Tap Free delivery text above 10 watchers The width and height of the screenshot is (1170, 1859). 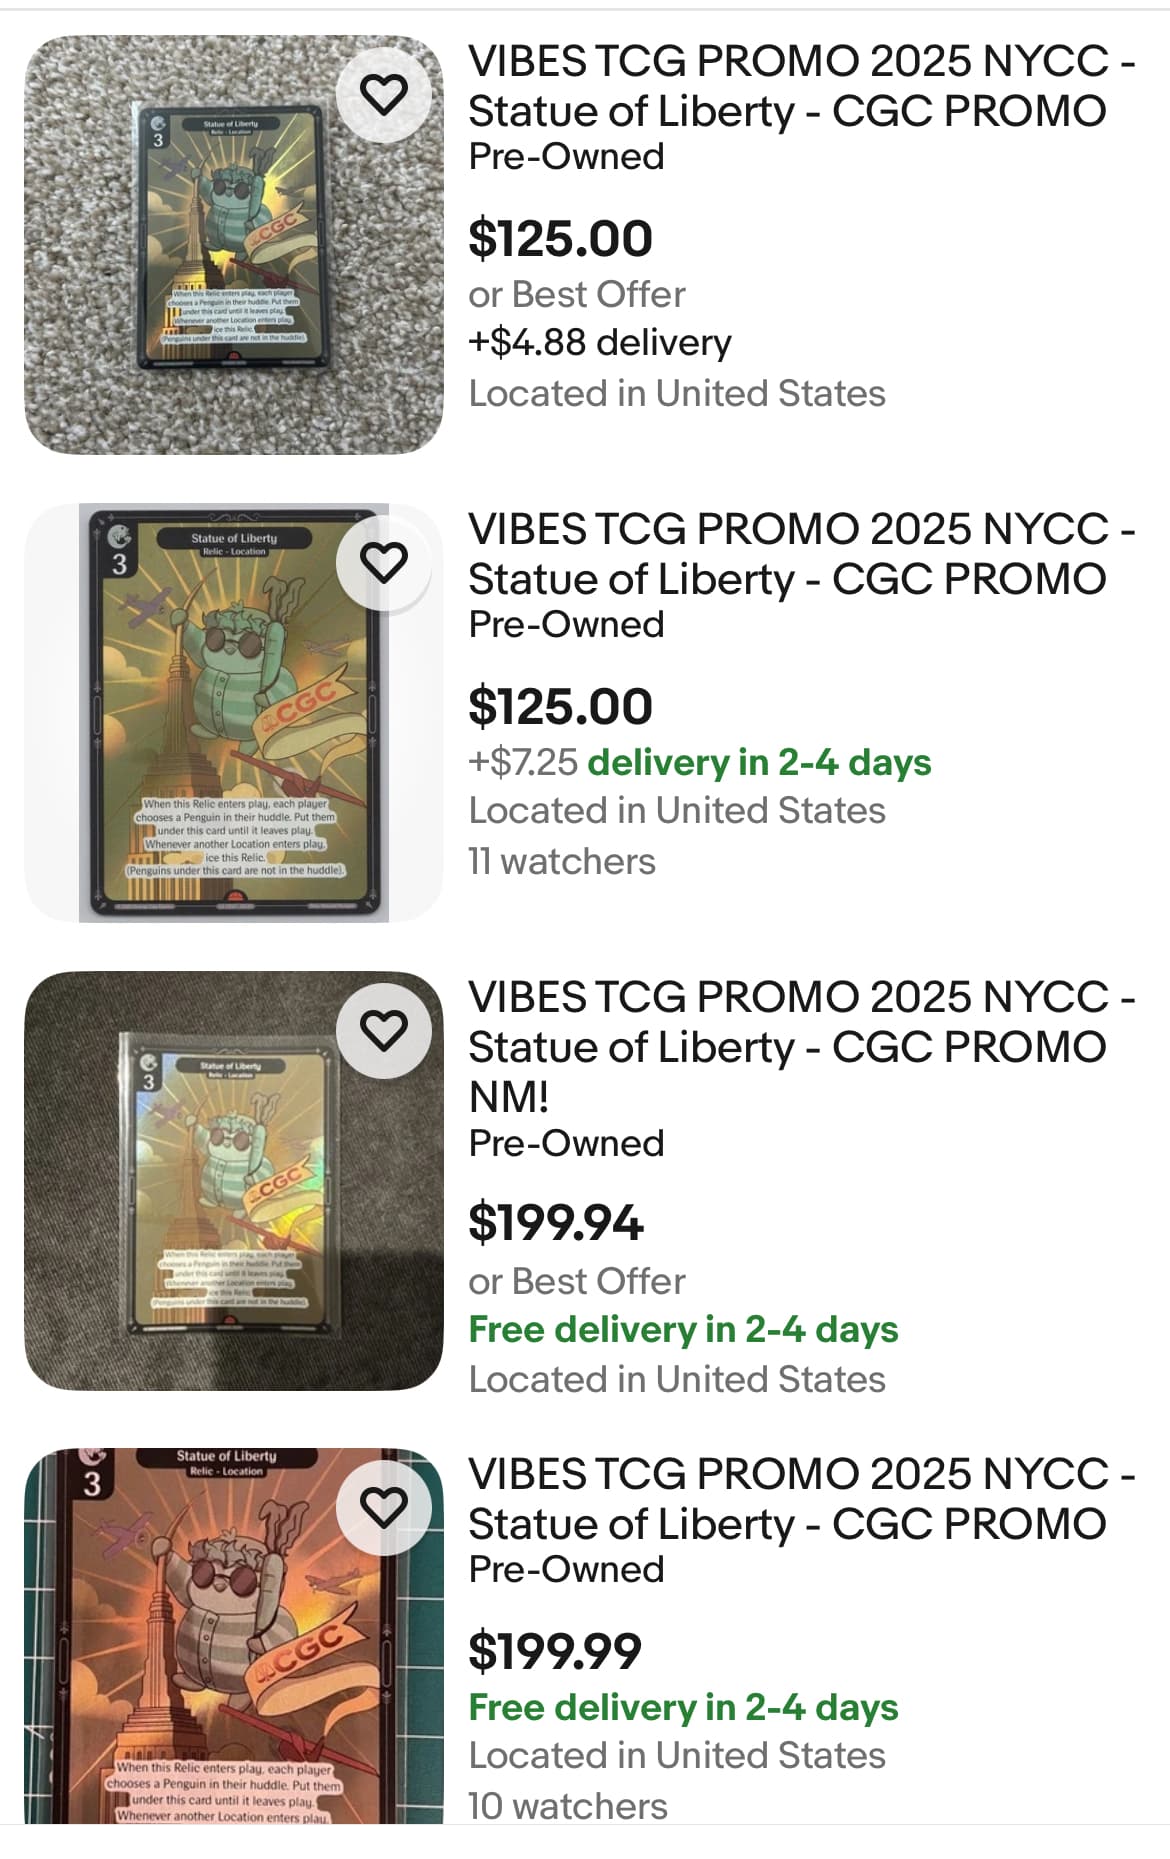[683, 1707]
